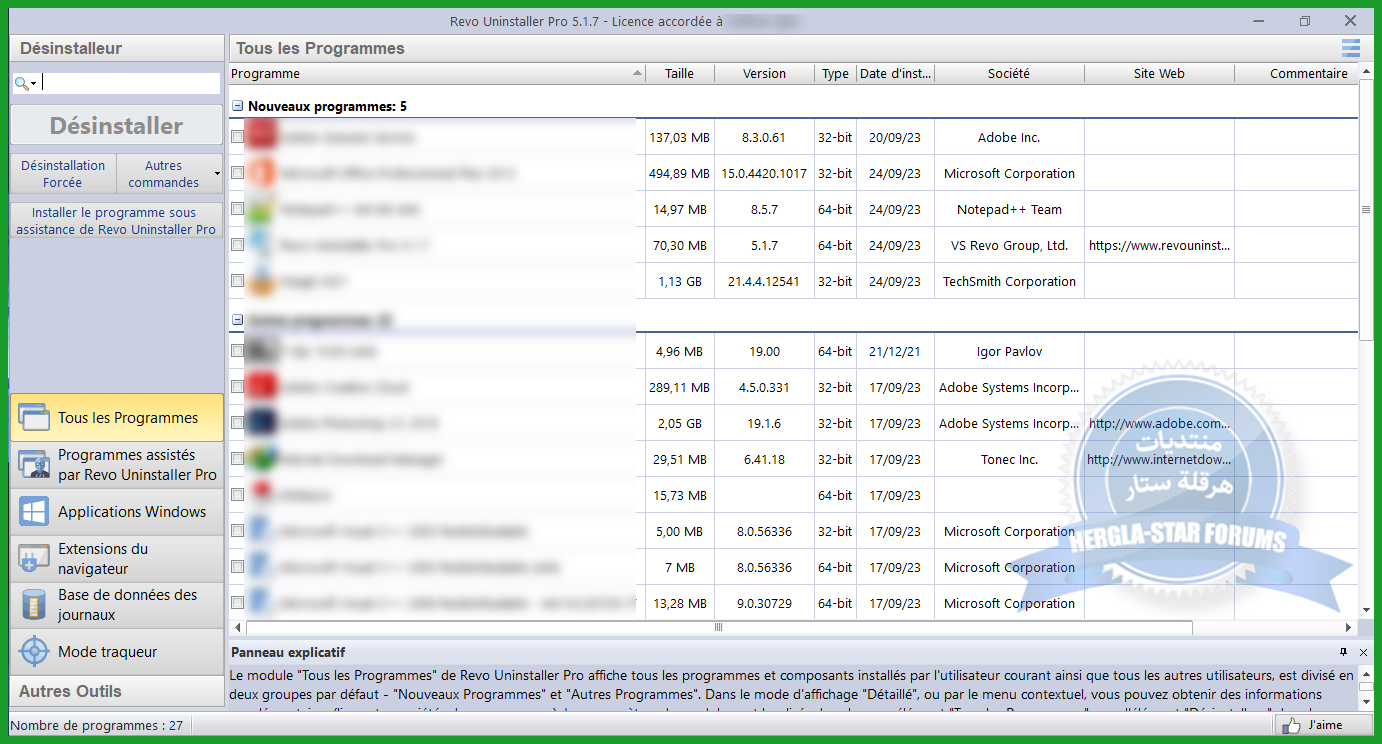
Task: Select the program icon in the 494,89 MB row
Action: (x=260, y=173)
